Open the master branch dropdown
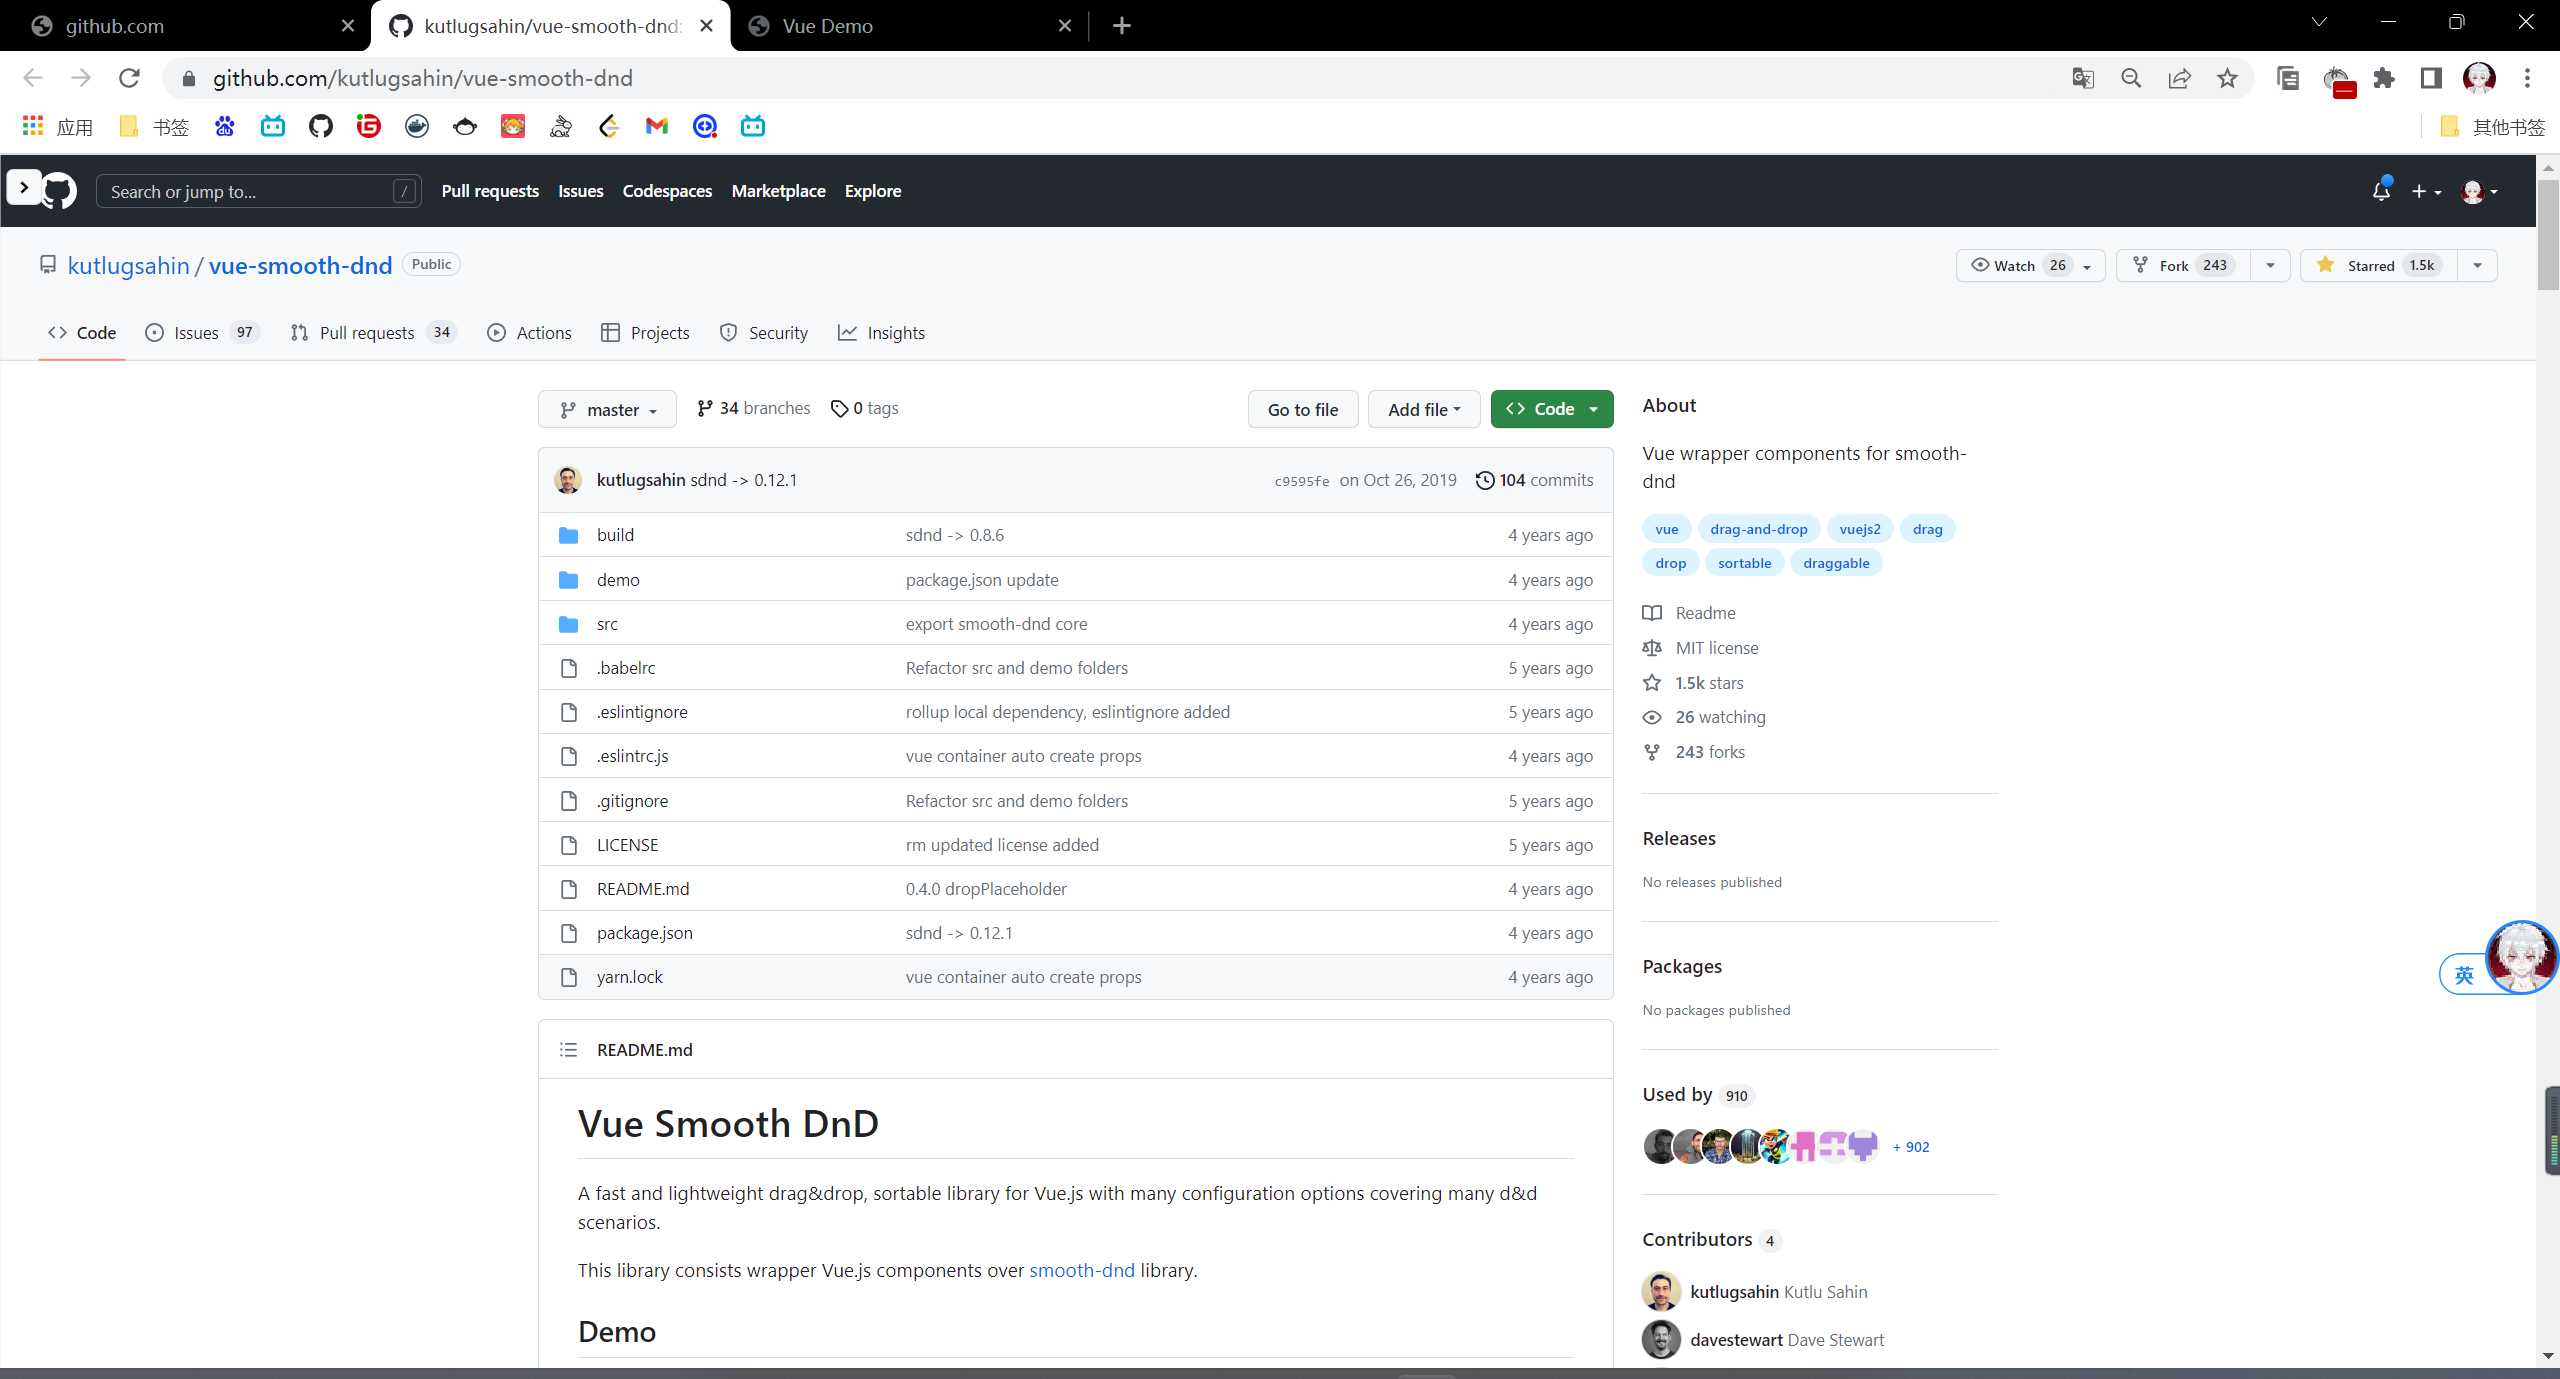Screen dimensions: 2560x1379 (x=607, y=410)
